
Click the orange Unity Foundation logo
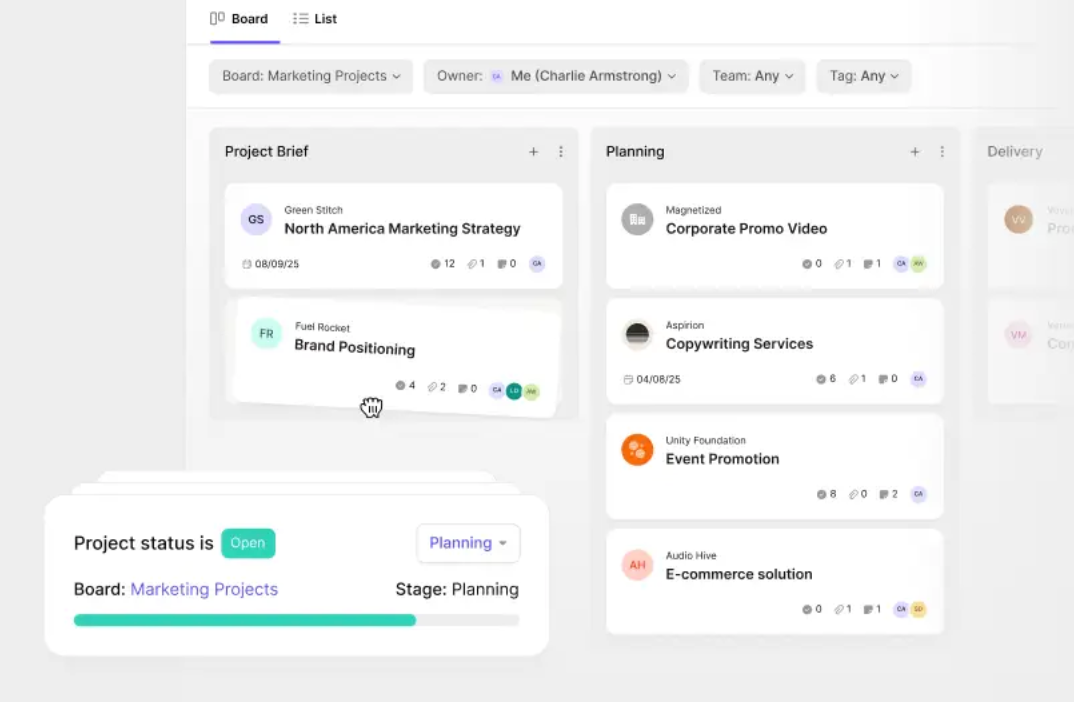point(637,450)
